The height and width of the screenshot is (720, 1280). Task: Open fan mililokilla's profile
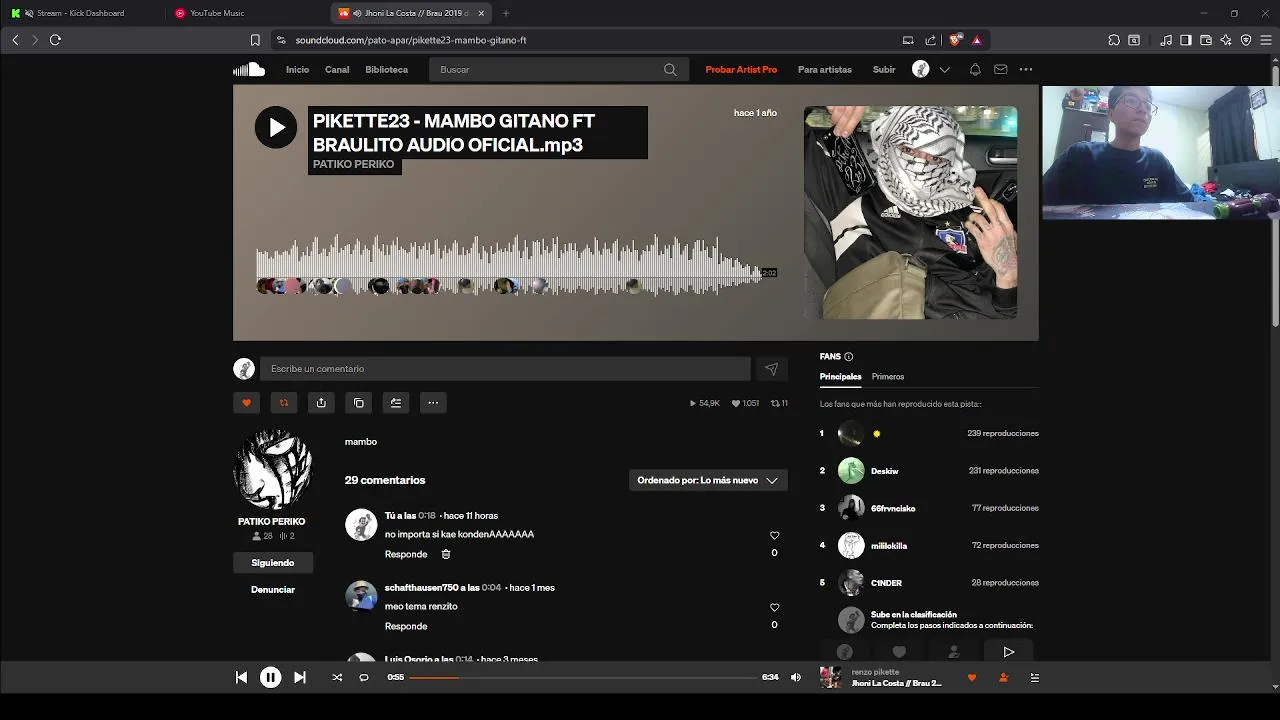(889, 546)
